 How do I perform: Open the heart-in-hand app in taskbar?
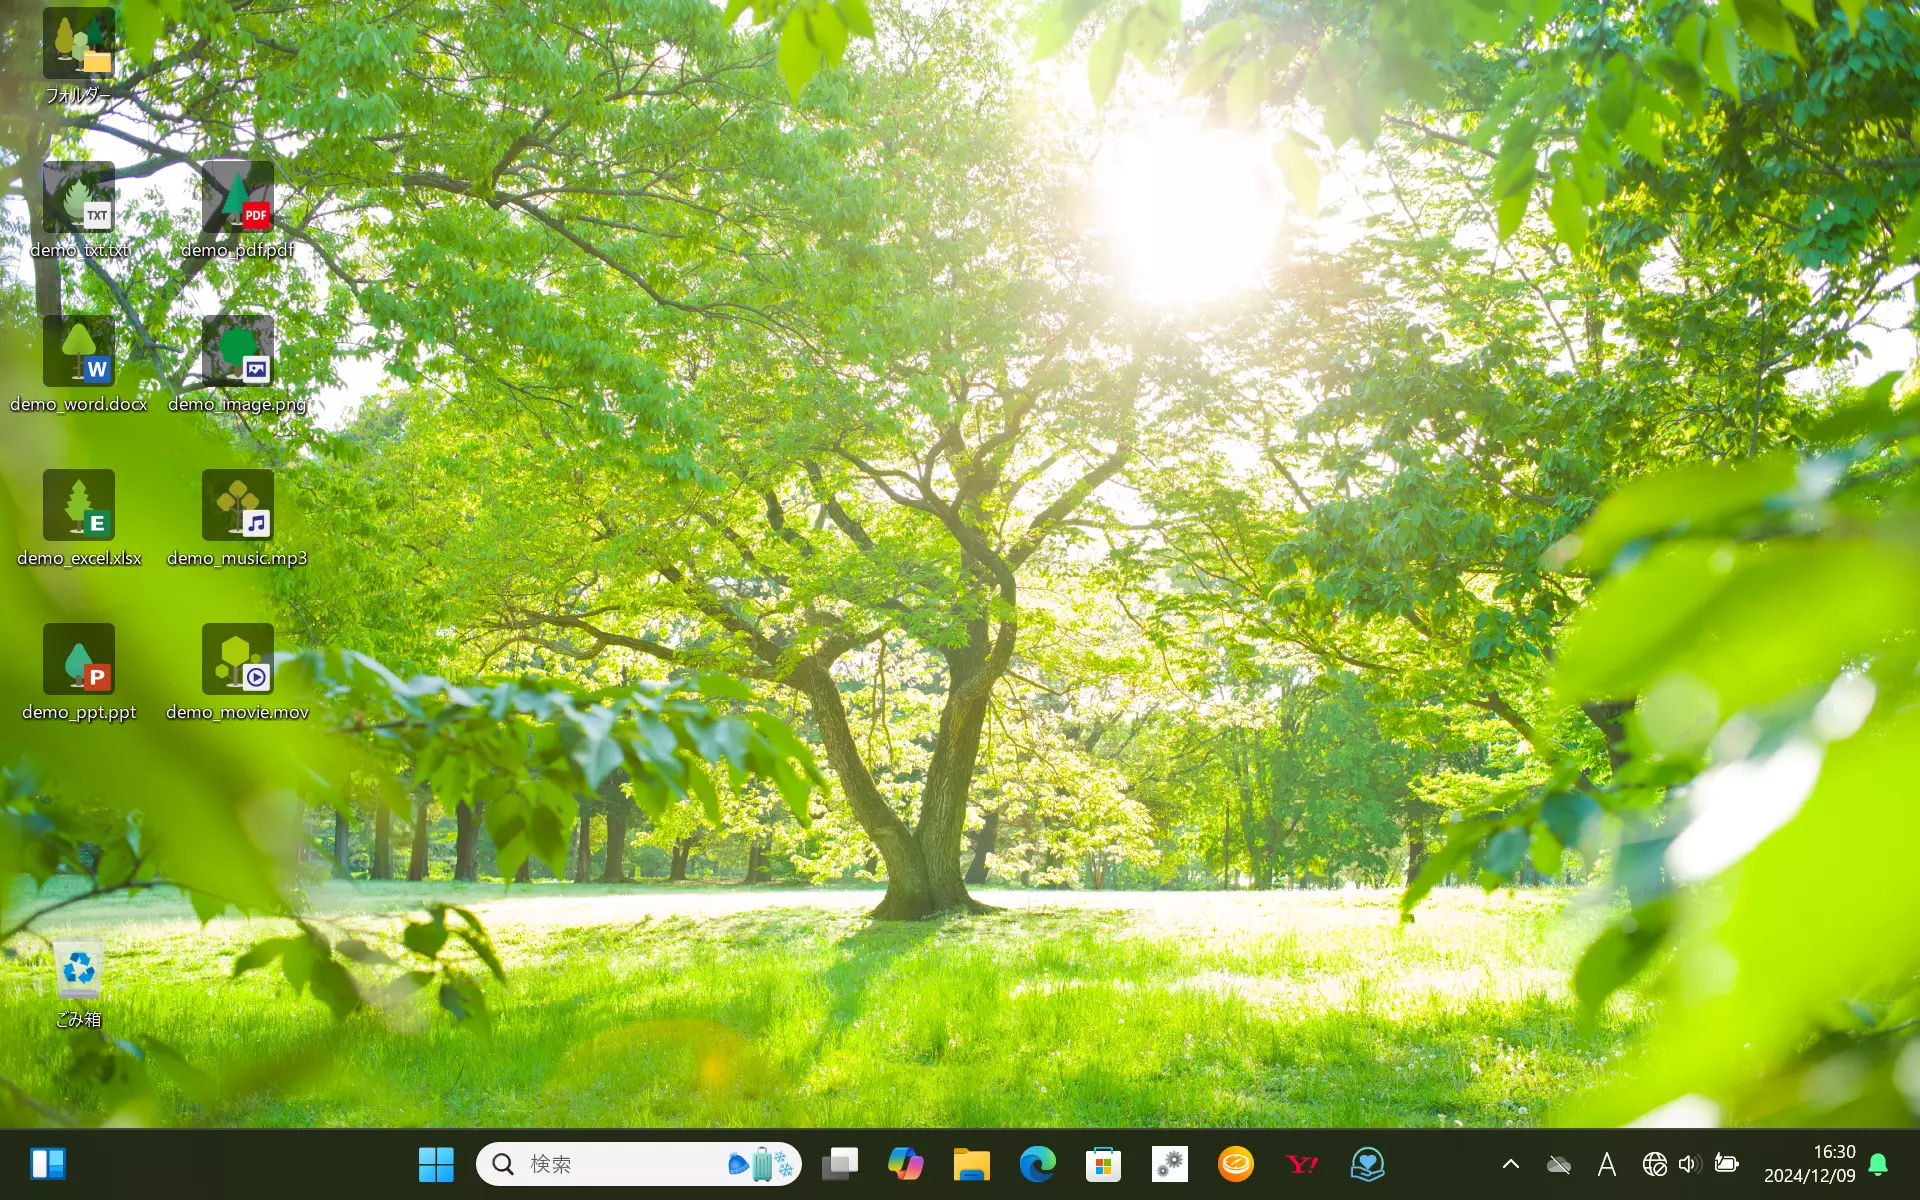tap(1367, 1164)
